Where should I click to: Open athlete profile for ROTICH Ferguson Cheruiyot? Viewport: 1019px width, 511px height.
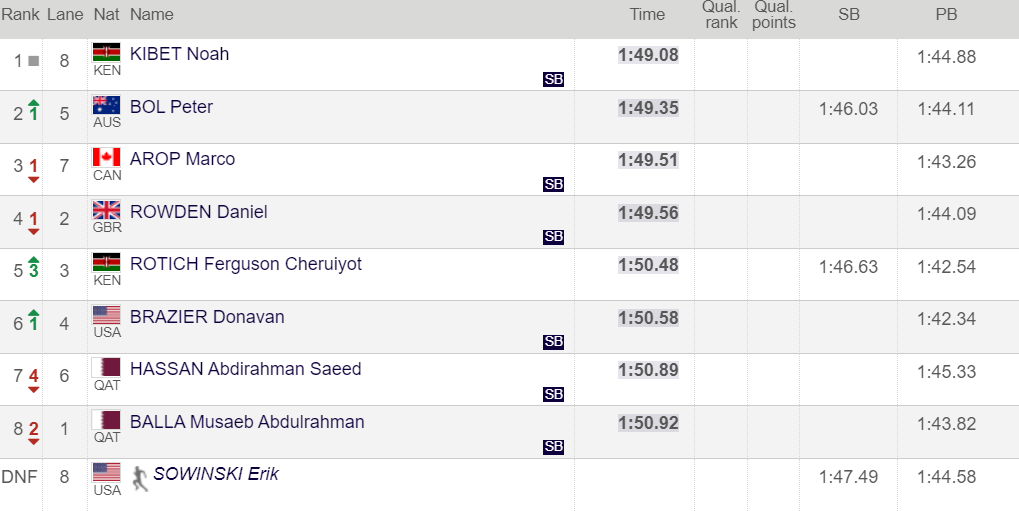[246, 264]
